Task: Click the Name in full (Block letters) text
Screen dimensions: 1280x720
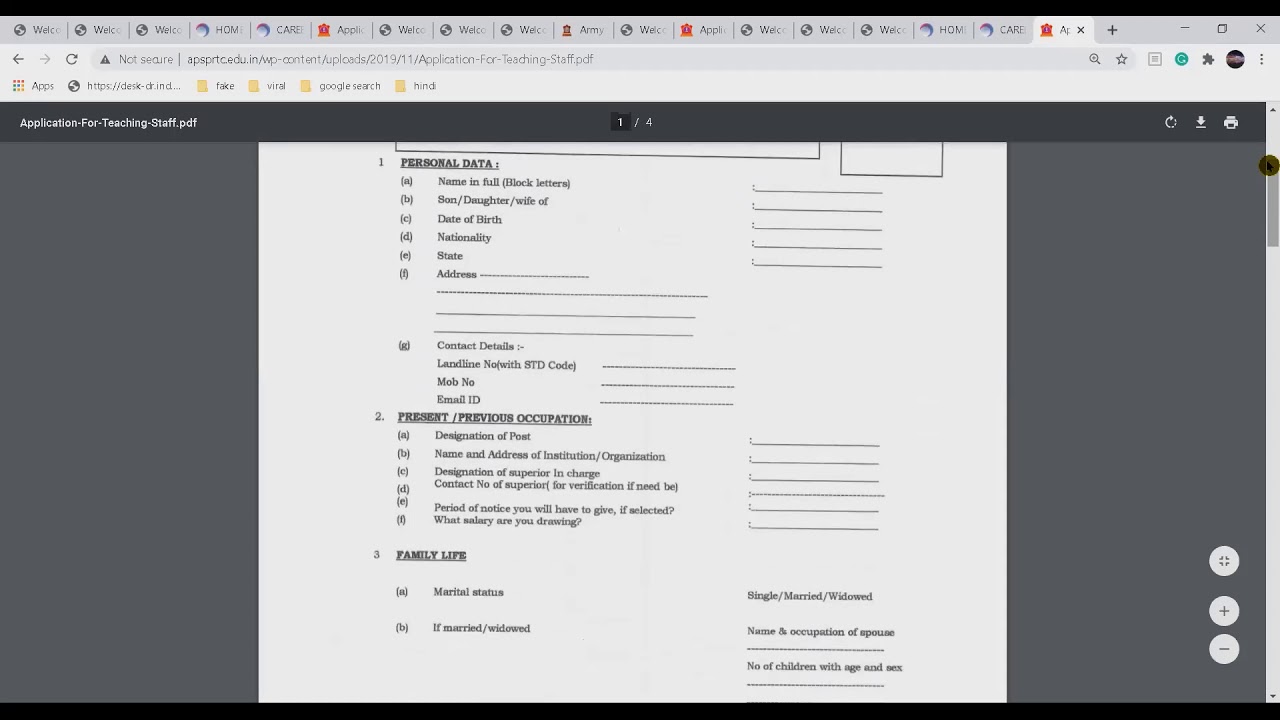Action: click(503, 182)
